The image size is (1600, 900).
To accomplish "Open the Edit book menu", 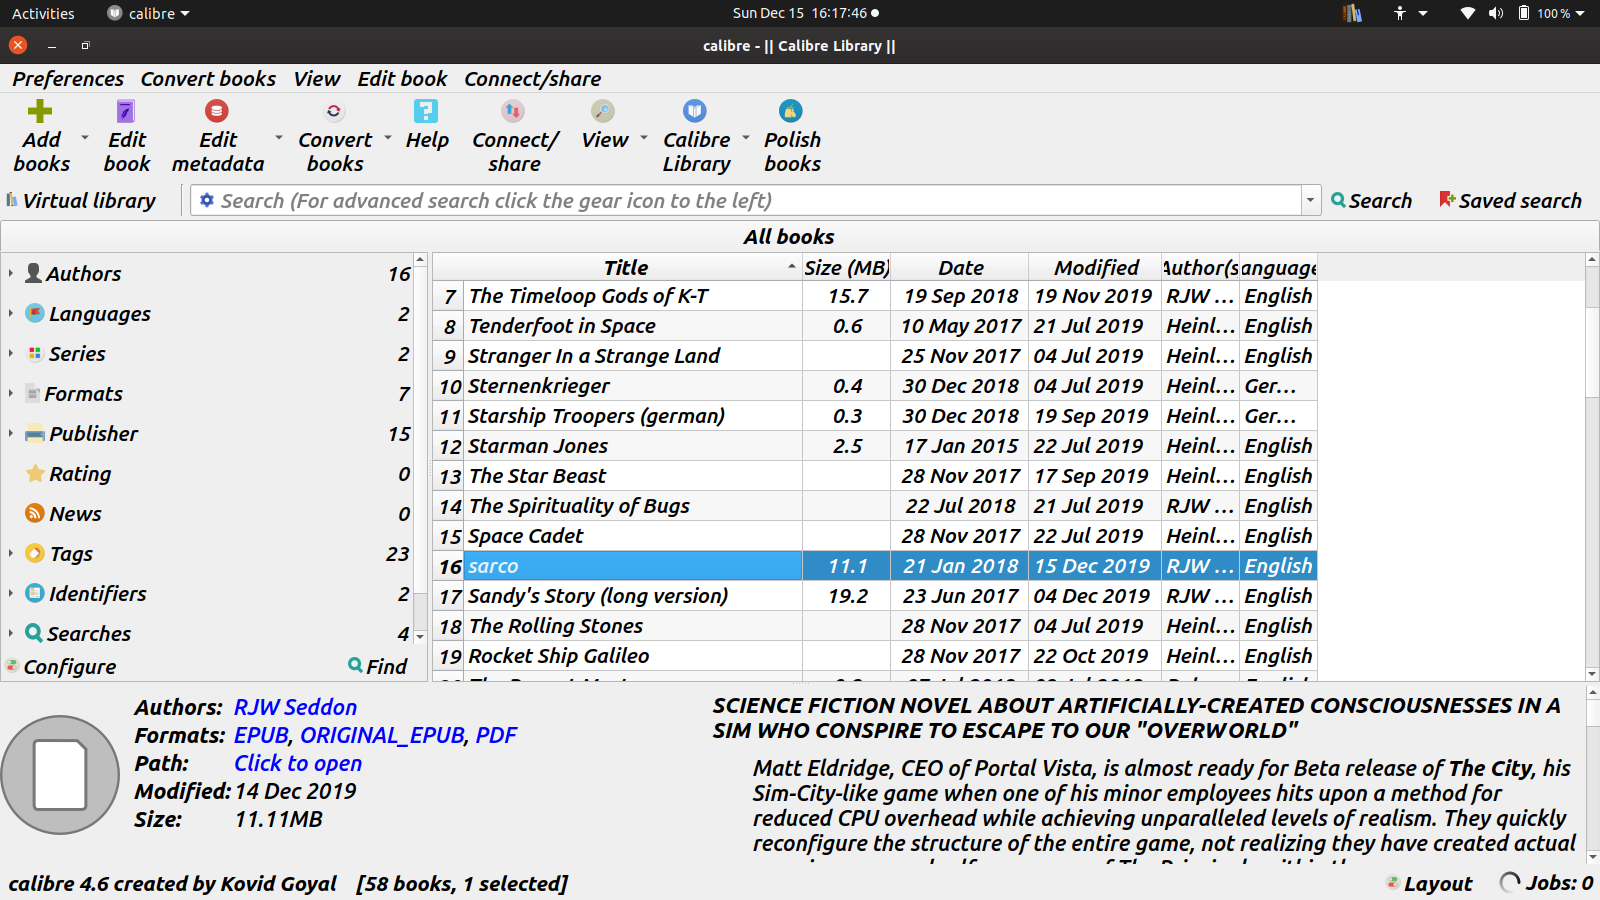I will [402, 79].
